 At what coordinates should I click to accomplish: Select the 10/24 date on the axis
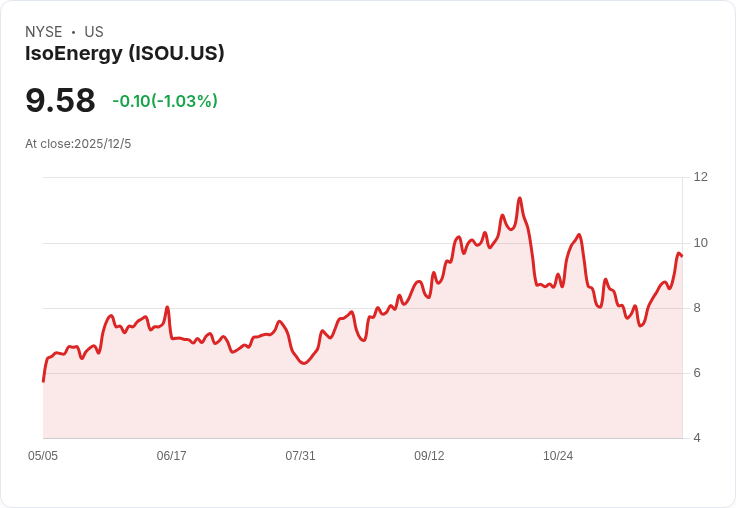pos(558,456)
